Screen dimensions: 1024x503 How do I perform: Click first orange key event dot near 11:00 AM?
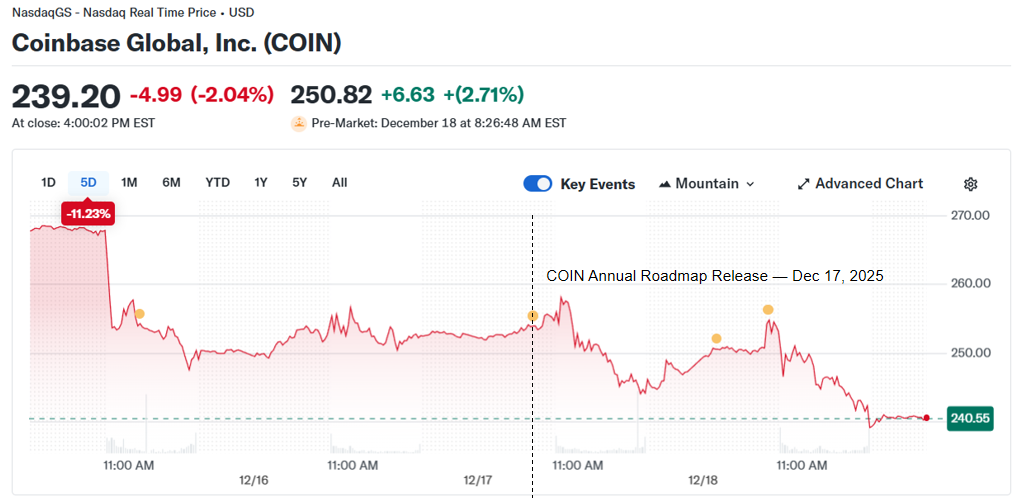[x=139, y=314]
